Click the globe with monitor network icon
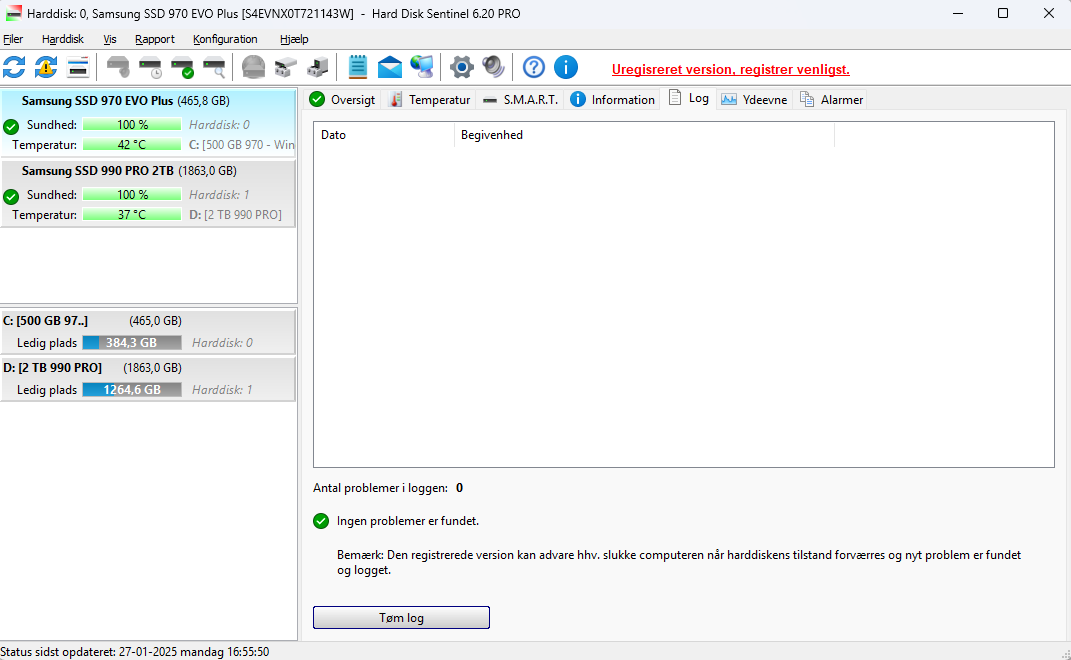 (422, 67)
